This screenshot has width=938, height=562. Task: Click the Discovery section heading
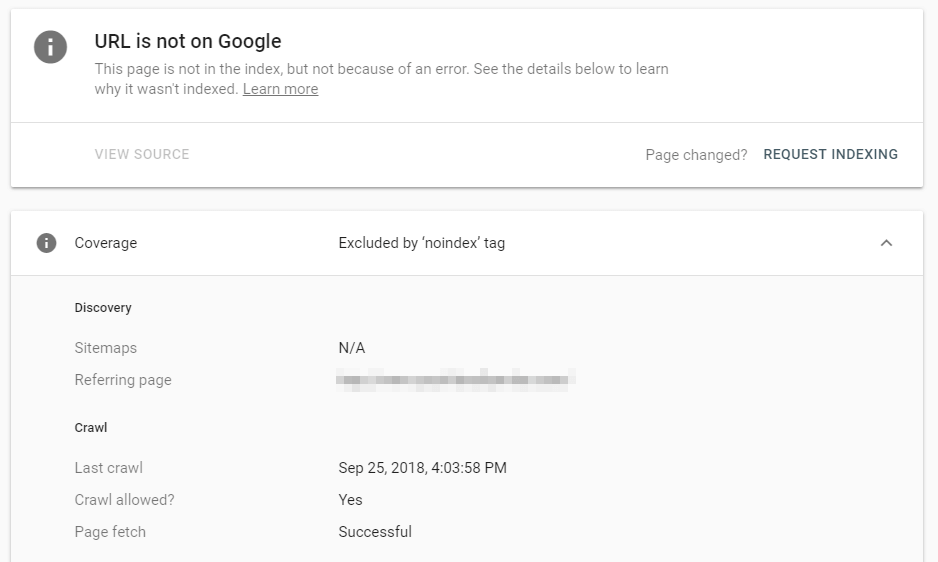click(x=103, y=308)
